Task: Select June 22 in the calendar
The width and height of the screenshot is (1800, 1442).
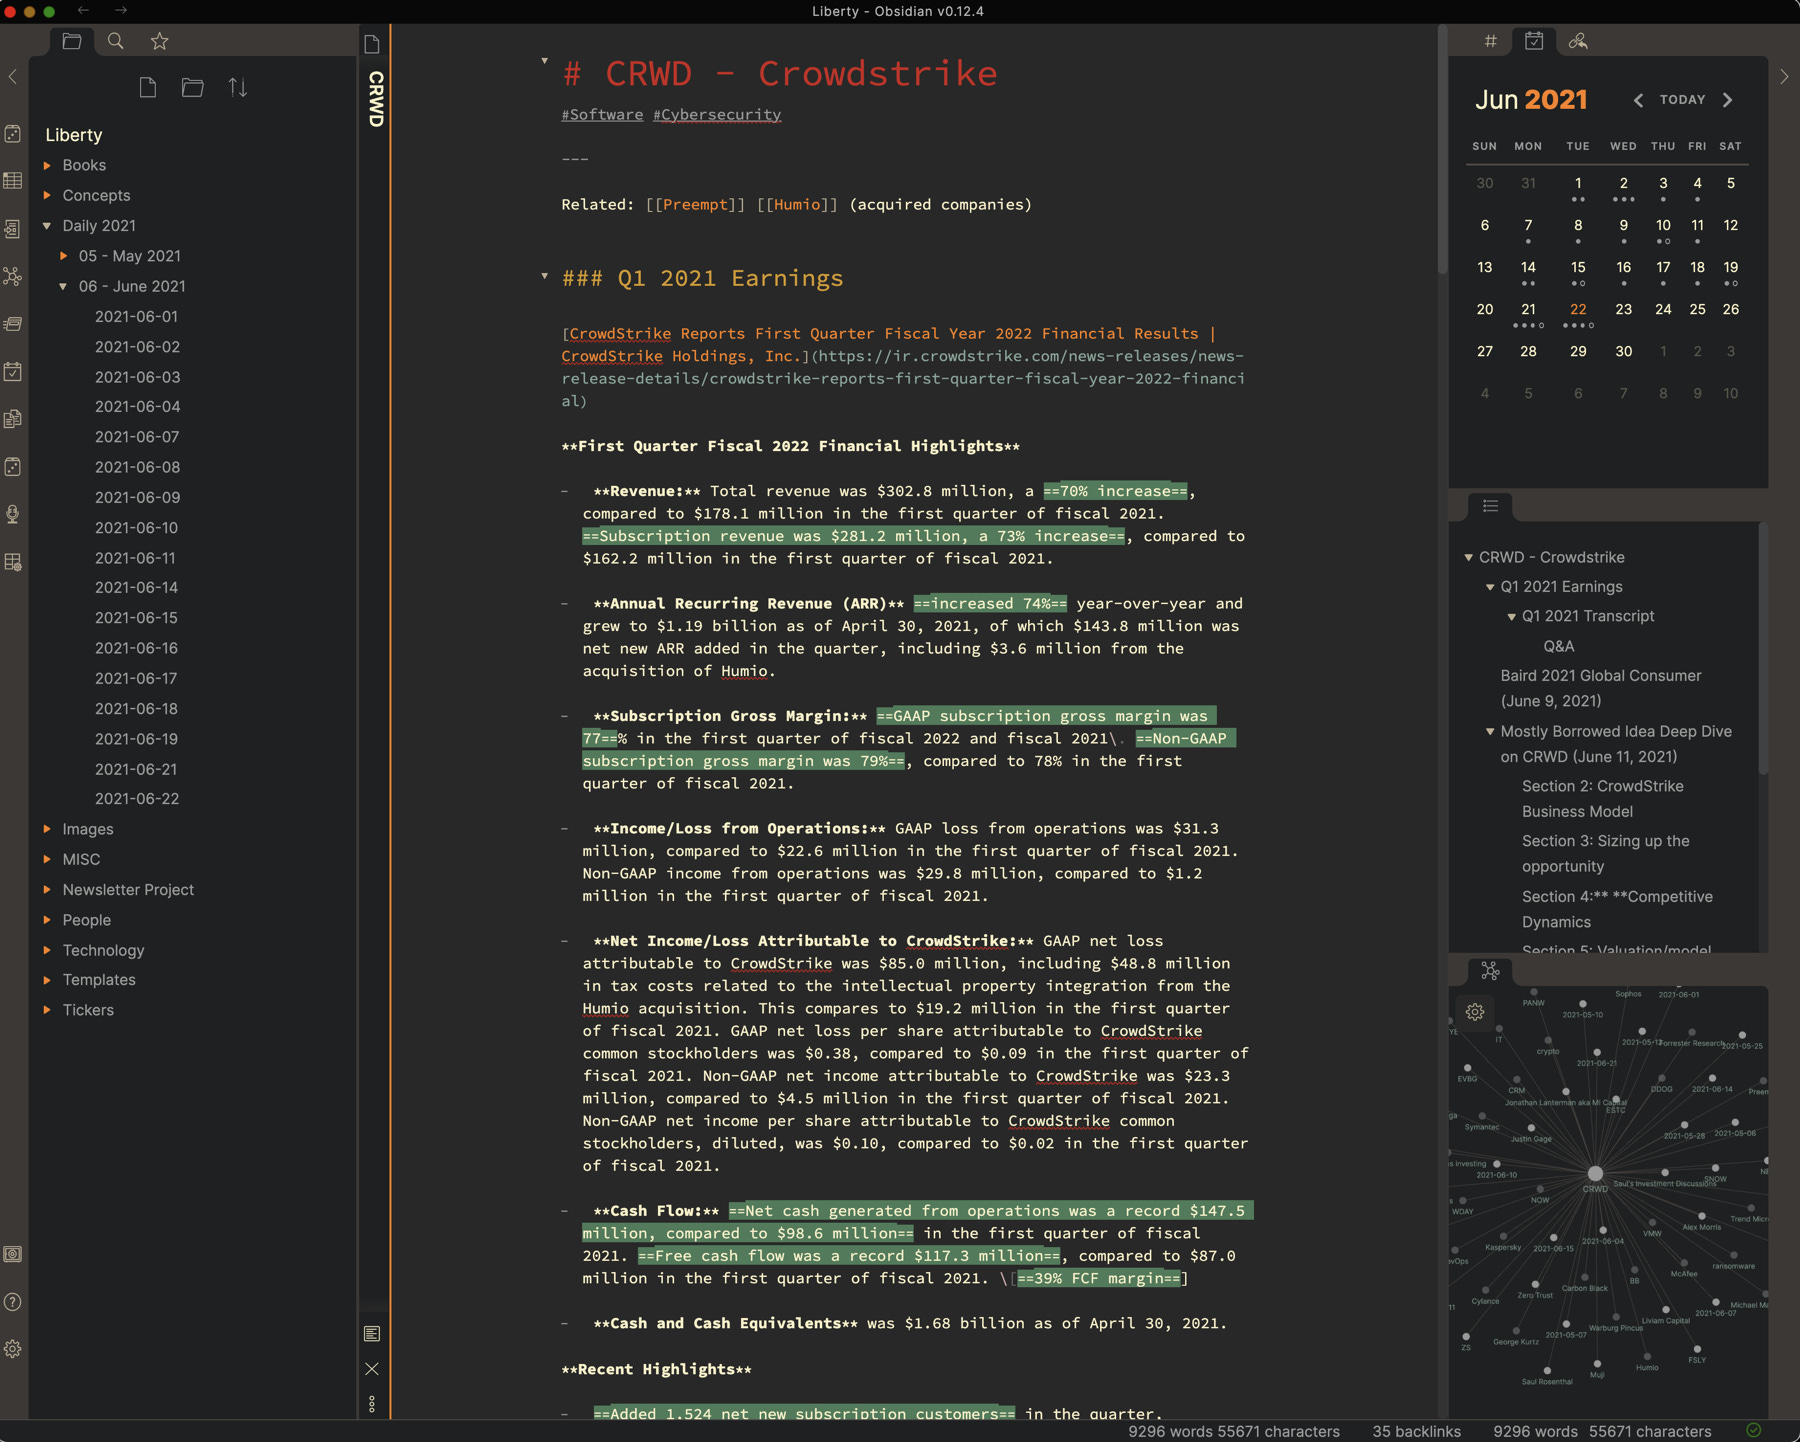Action: (1578, 310)
